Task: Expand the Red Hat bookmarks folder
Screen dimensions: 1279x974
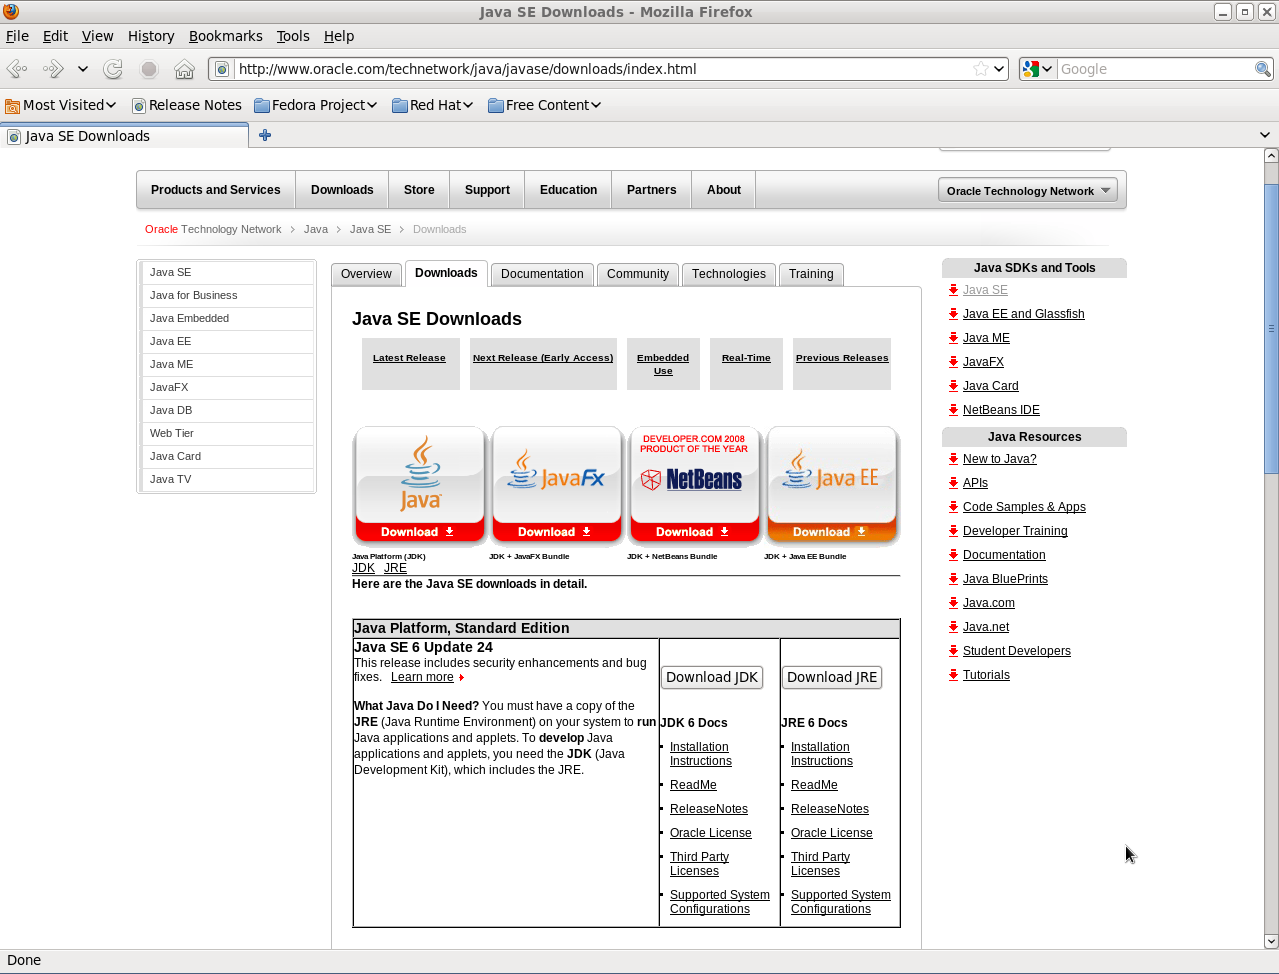Action: coord(433,105)
